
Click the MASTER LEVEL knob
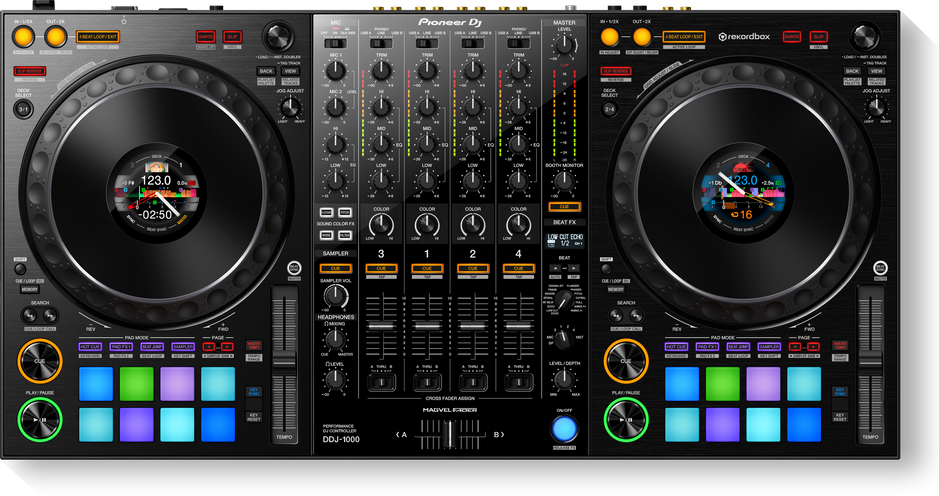(564, 44)
